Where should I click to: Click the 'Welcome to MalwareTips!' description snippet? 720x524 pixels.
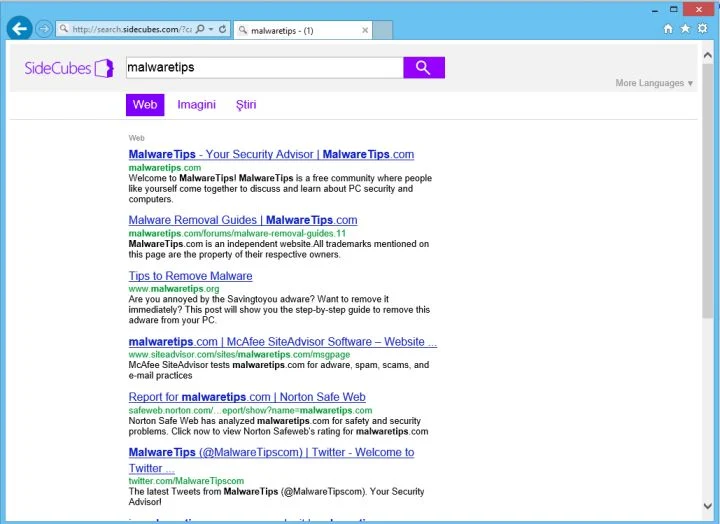coord(280,189)
